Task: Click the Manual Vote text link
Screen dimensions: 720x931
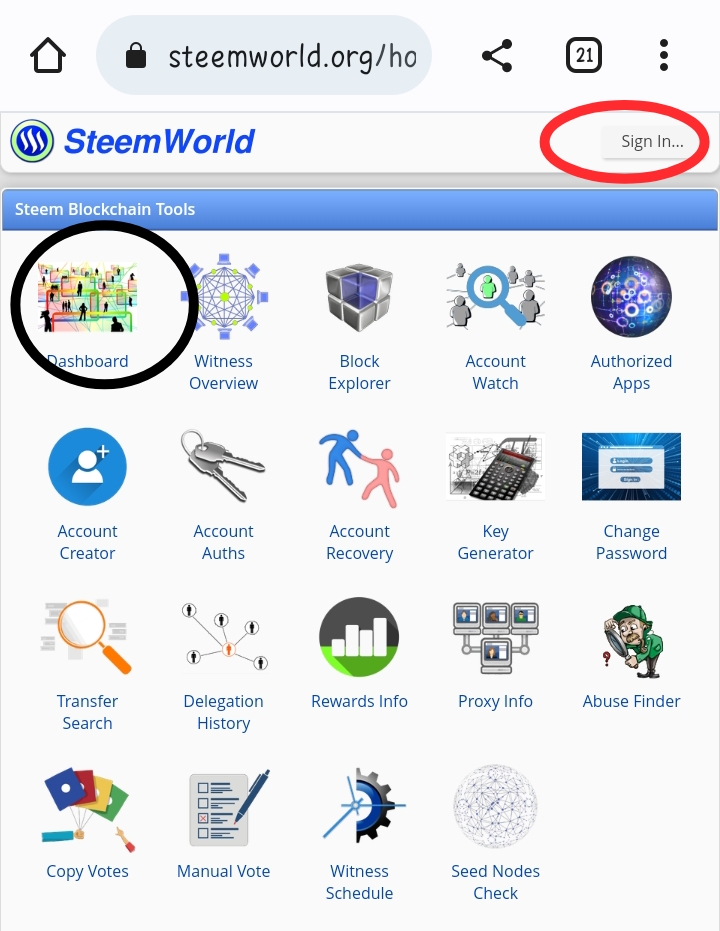Action: [223, 871]
